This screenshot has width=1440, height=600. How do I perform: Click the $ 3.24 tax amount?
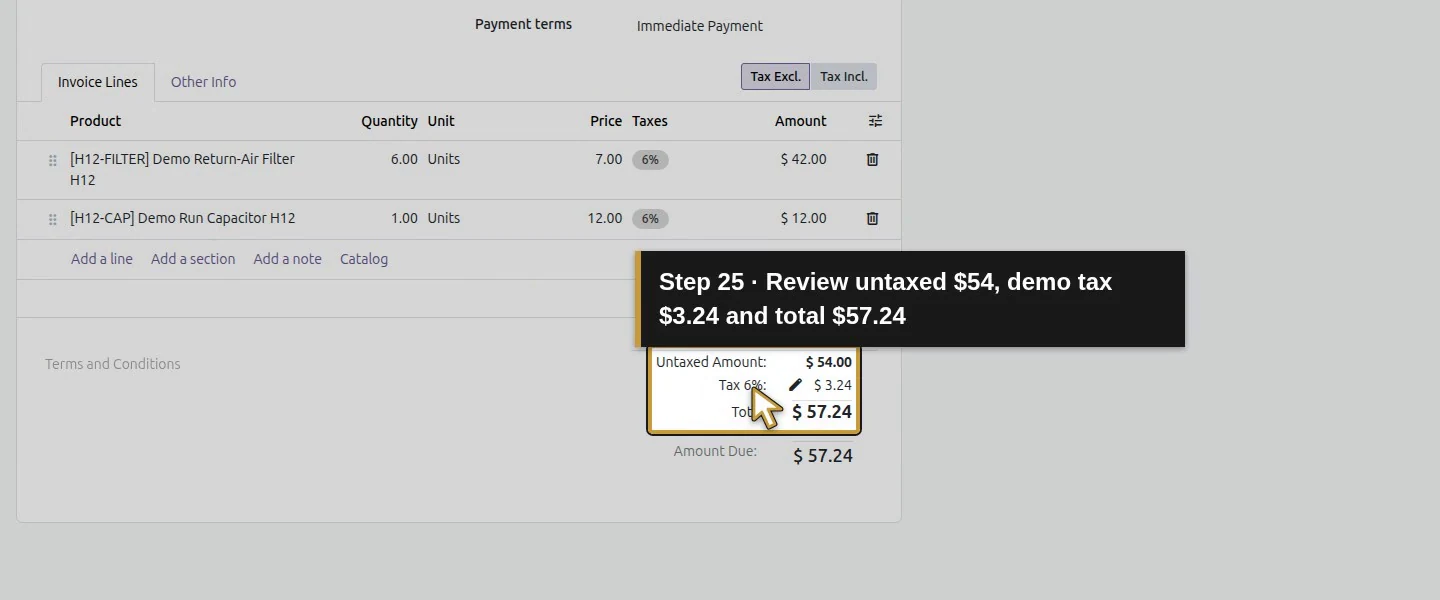pos(832,385)
